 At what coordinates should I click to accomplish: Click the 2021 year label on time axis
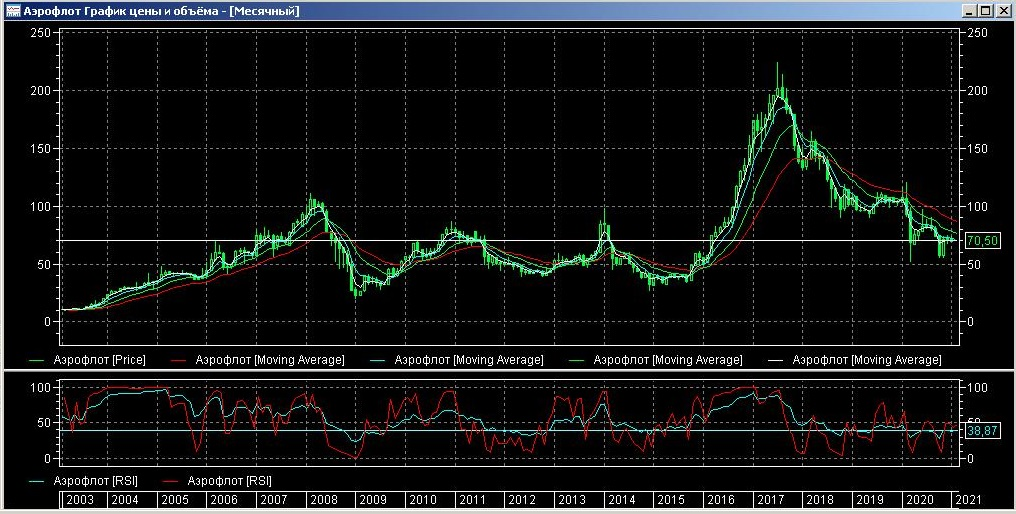click(967, 500)
